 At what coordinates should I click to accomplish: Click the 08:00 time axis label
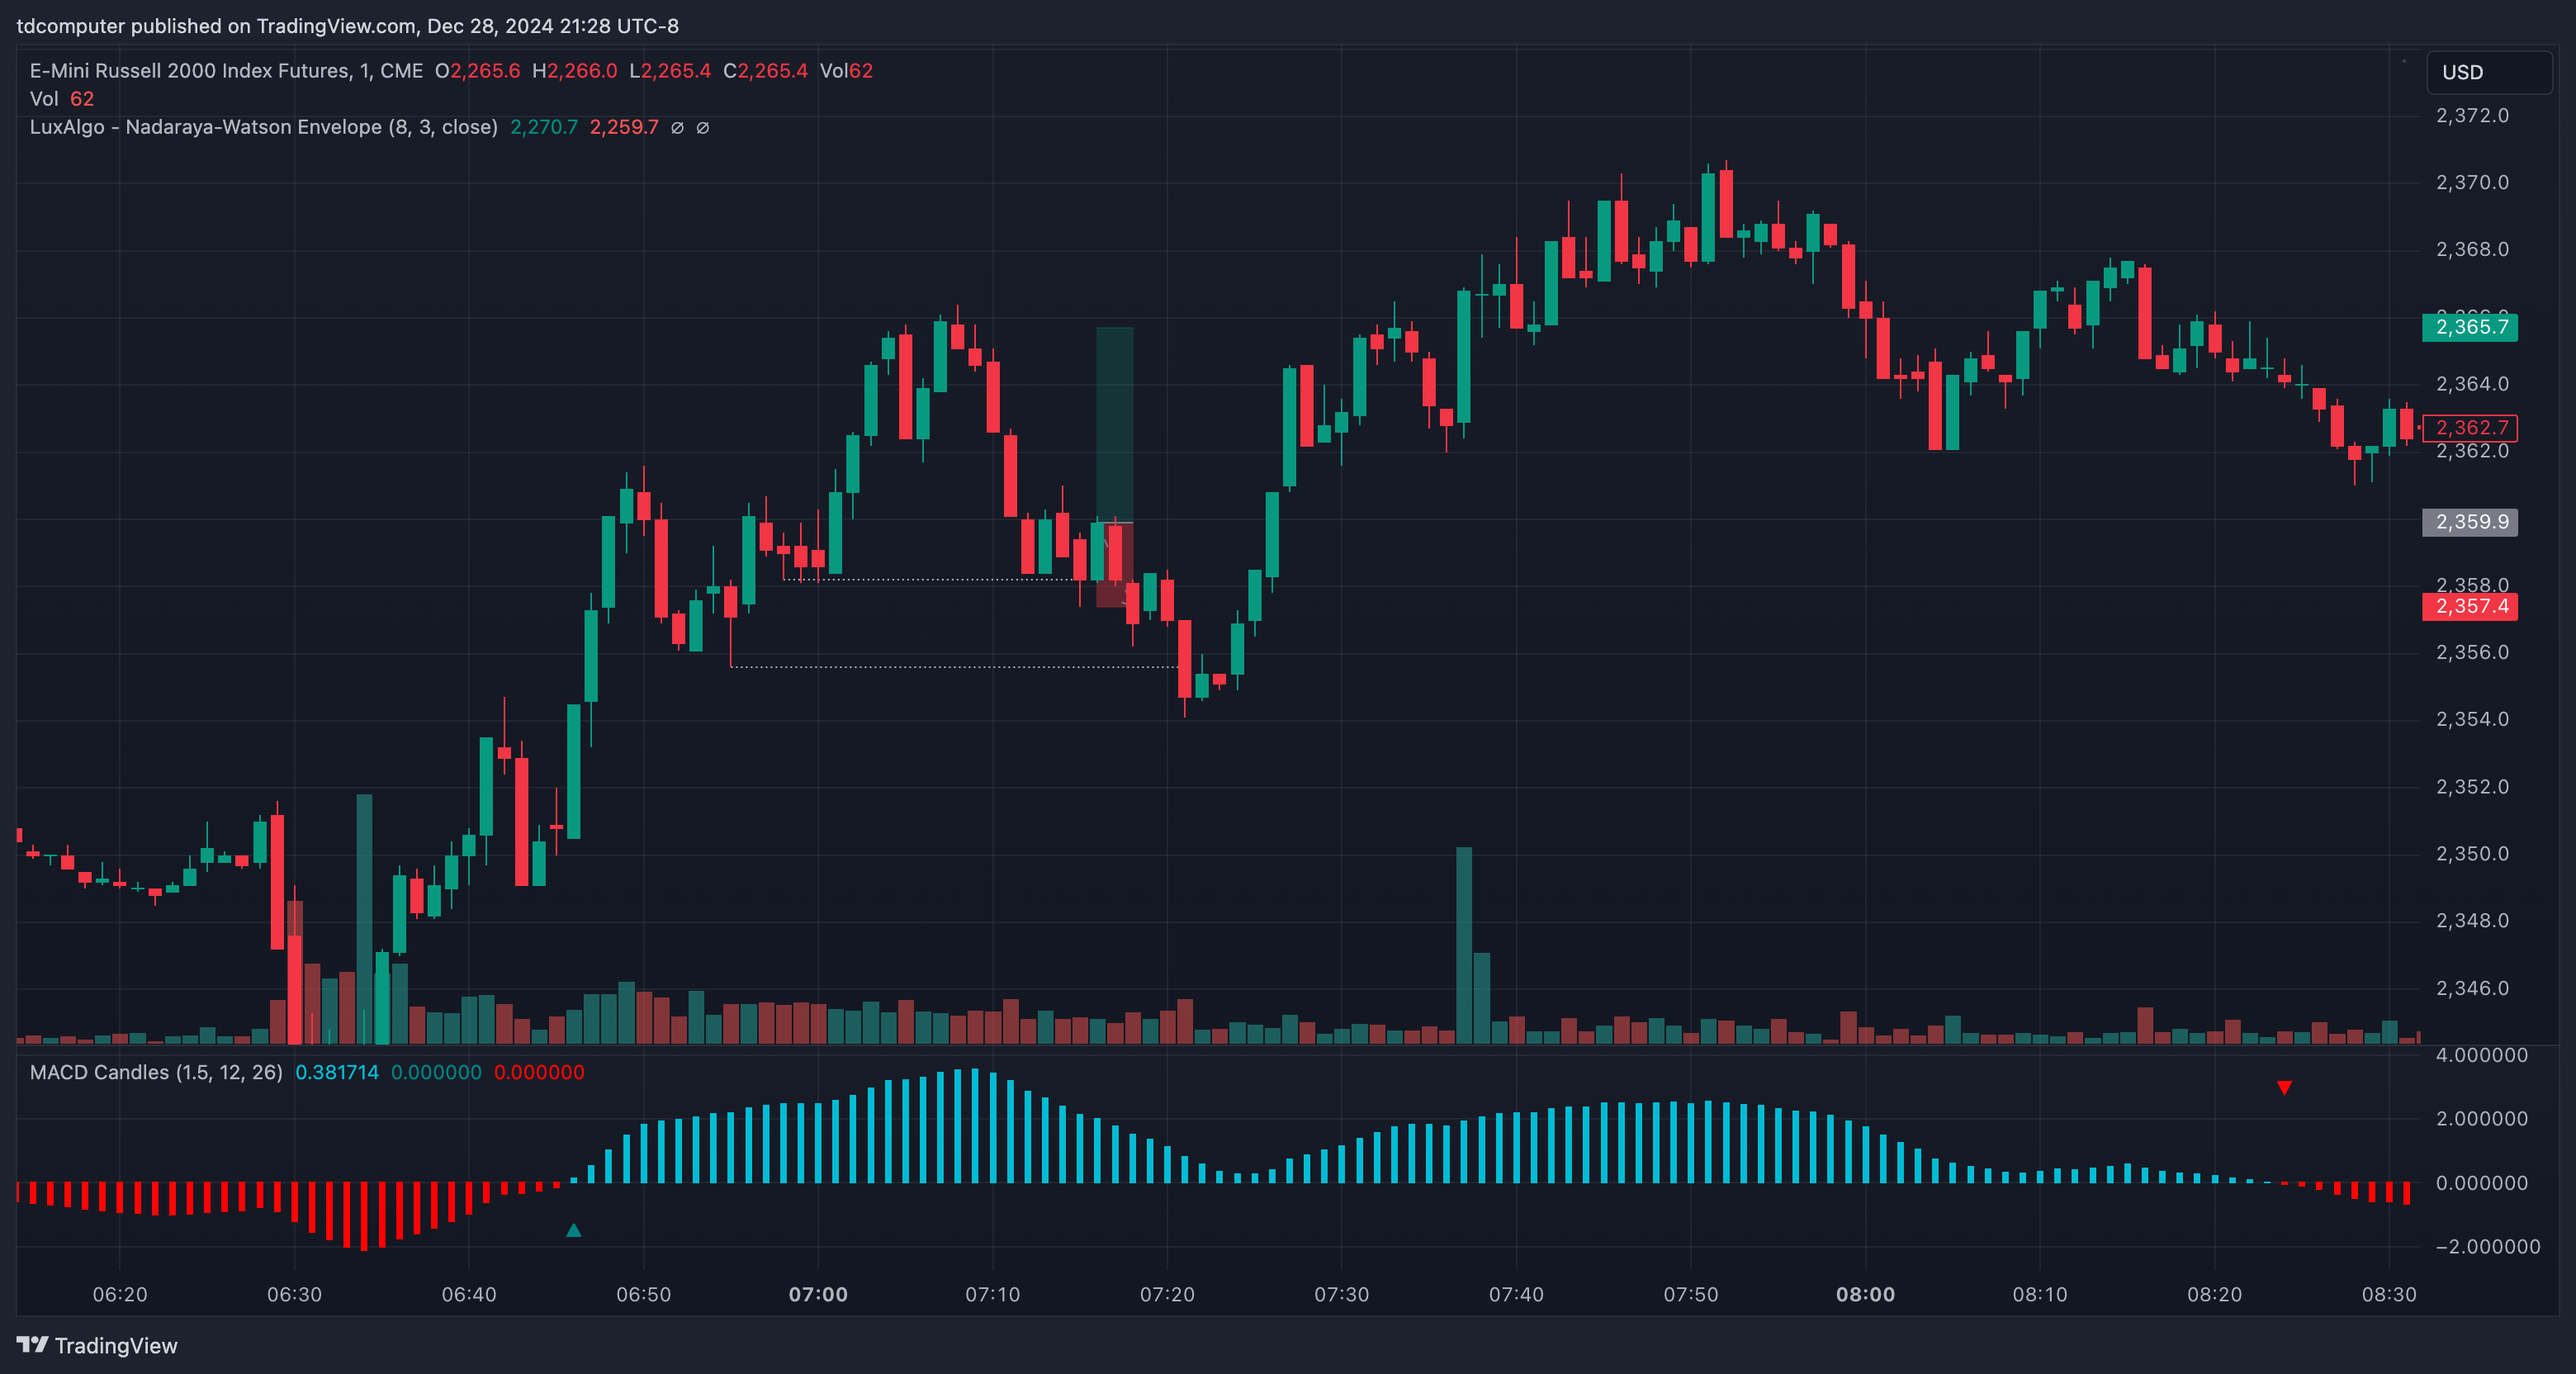(x=1865, y=1294)
